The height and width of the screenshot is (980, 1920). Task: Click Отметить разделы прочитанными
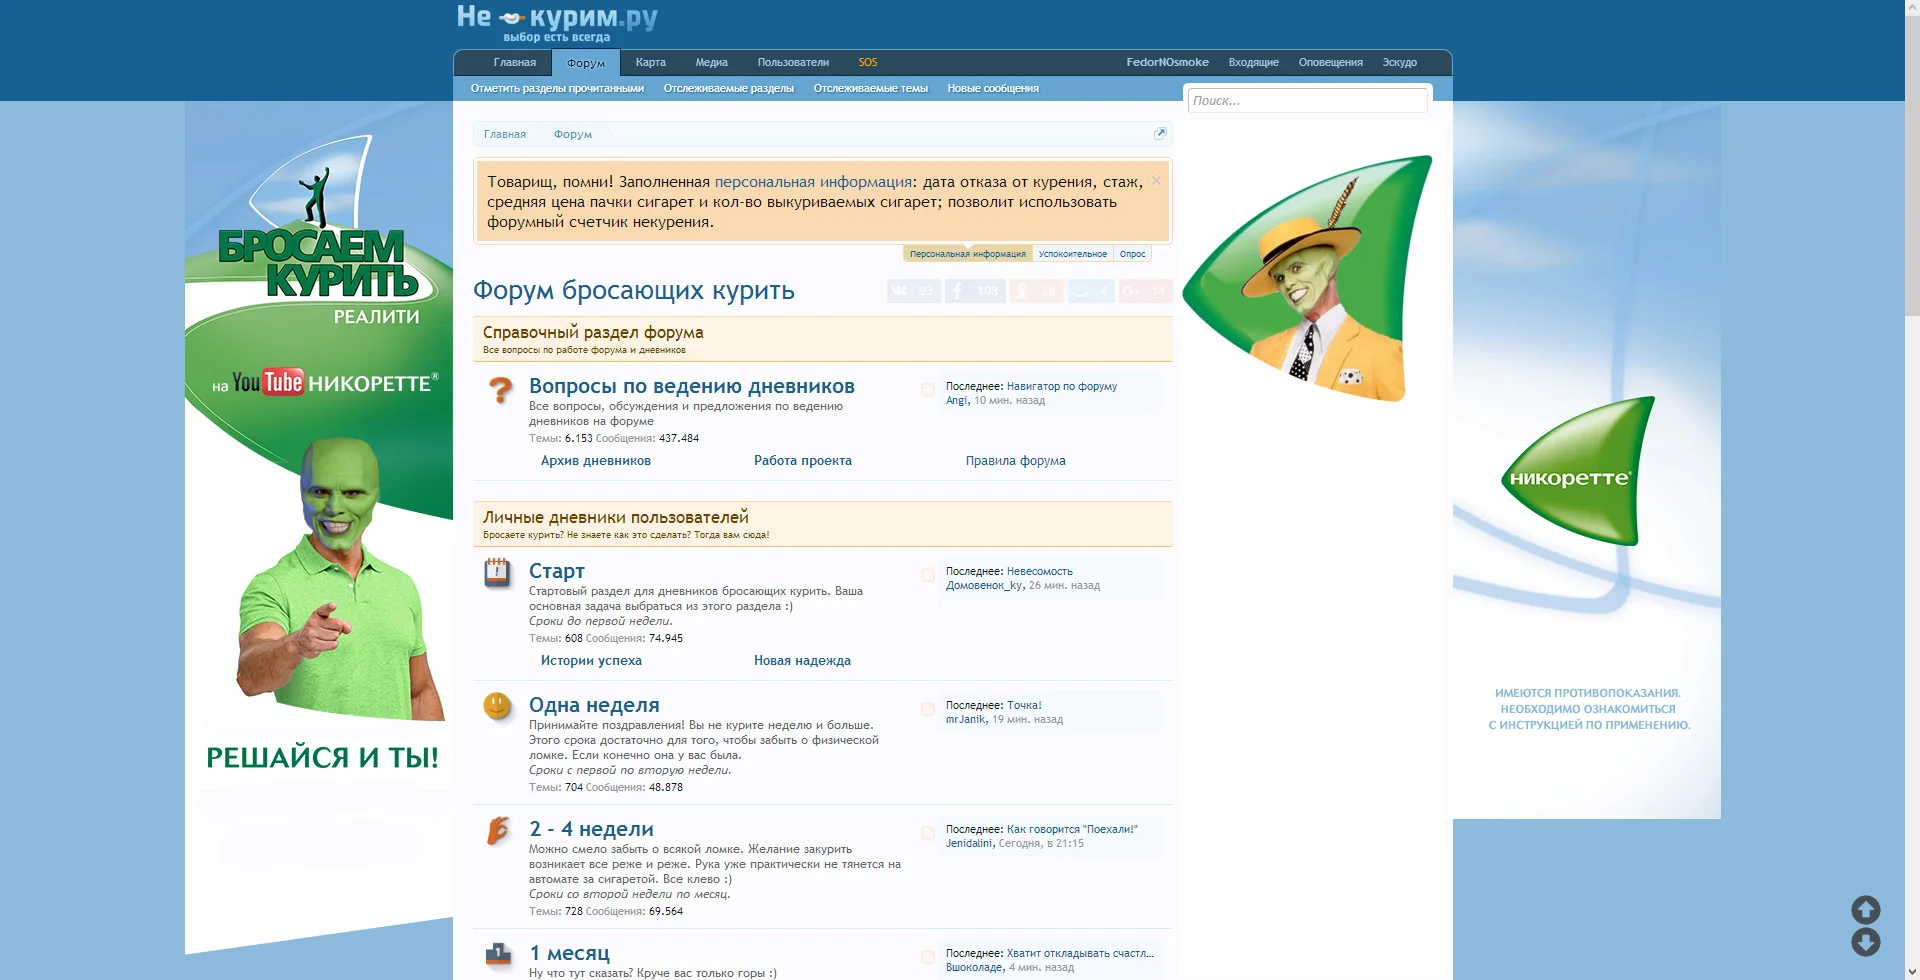pos(557,89)
